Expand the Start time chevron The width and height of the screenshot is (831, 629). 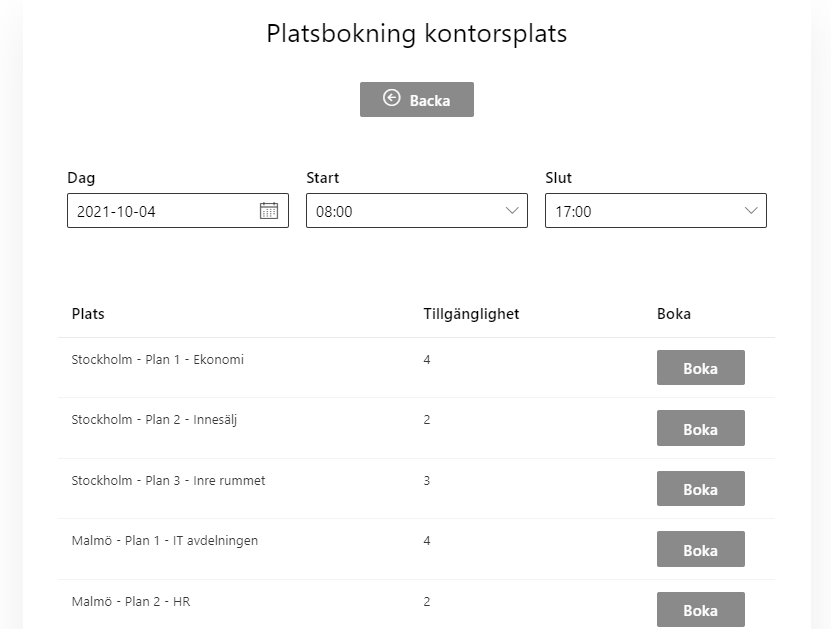click(512, 210)
